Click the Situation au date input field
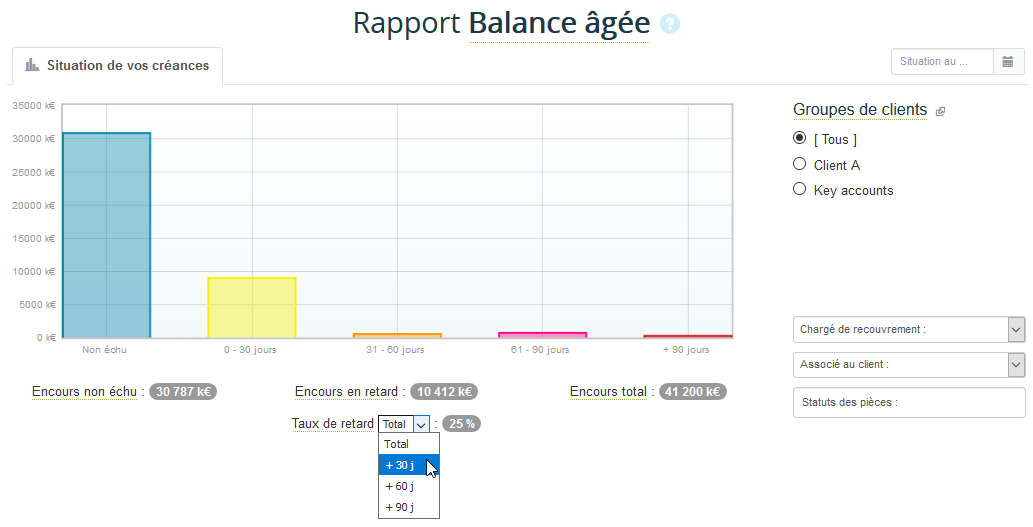This screenshot has width=1033, height=527. coord(941,62)
